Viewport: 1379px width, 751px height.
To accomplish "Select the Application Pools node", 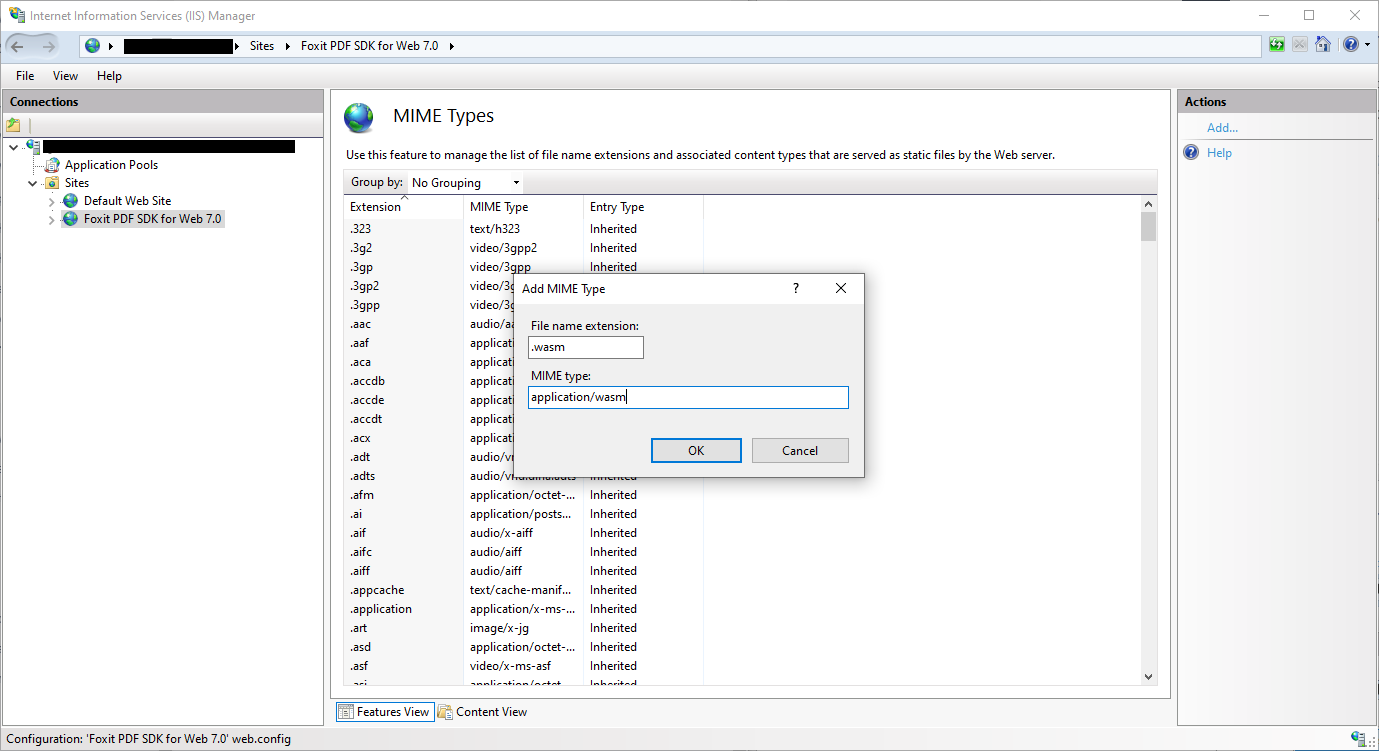I will (111, 165).
